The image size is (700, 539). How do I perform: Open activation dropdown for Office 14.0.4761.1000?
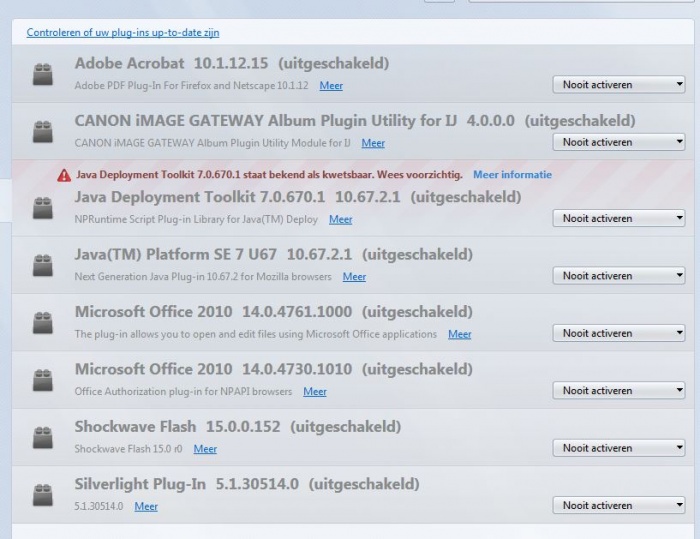619,333
